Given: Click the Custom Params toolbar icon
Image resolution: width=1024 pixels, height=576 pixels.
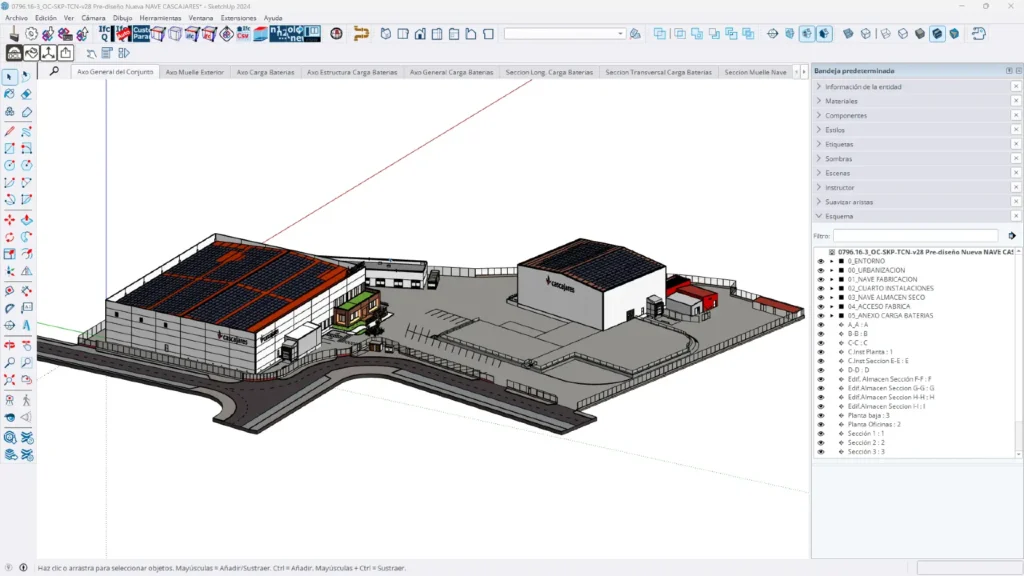Looking at the screenshot, I should coord(140,33).
